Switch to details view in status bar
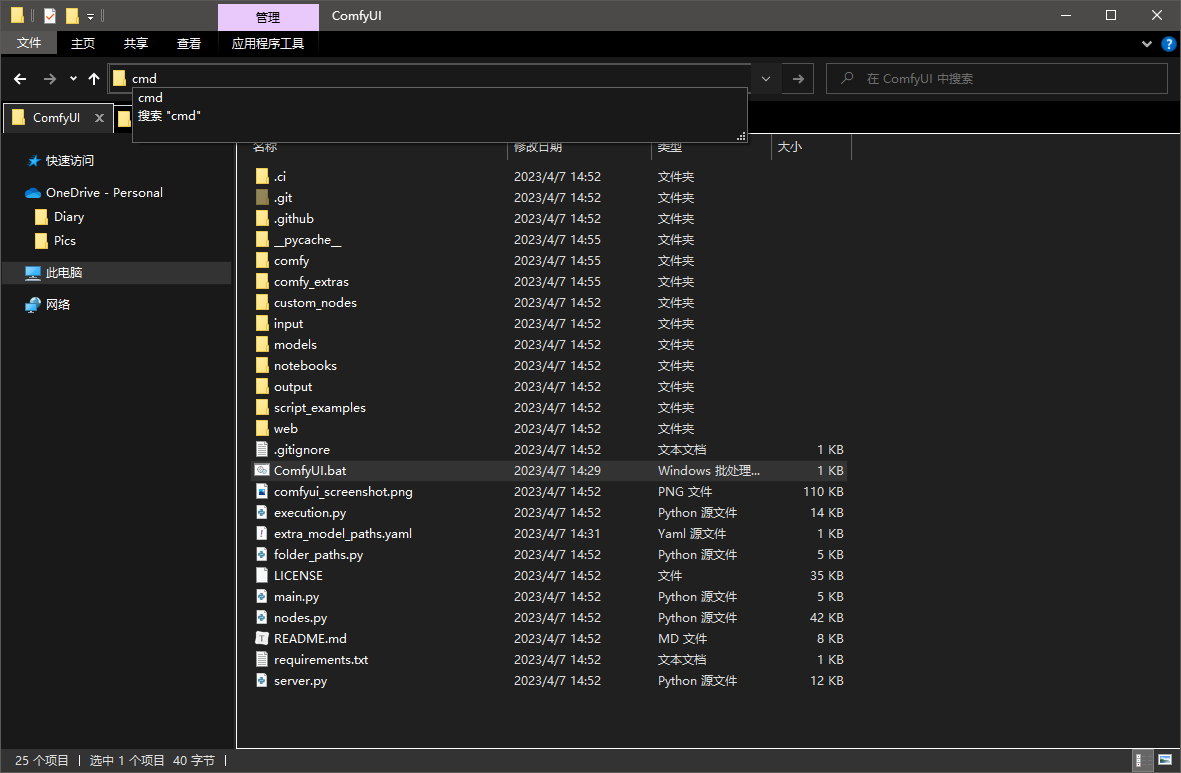 (x=1143, y=760)
